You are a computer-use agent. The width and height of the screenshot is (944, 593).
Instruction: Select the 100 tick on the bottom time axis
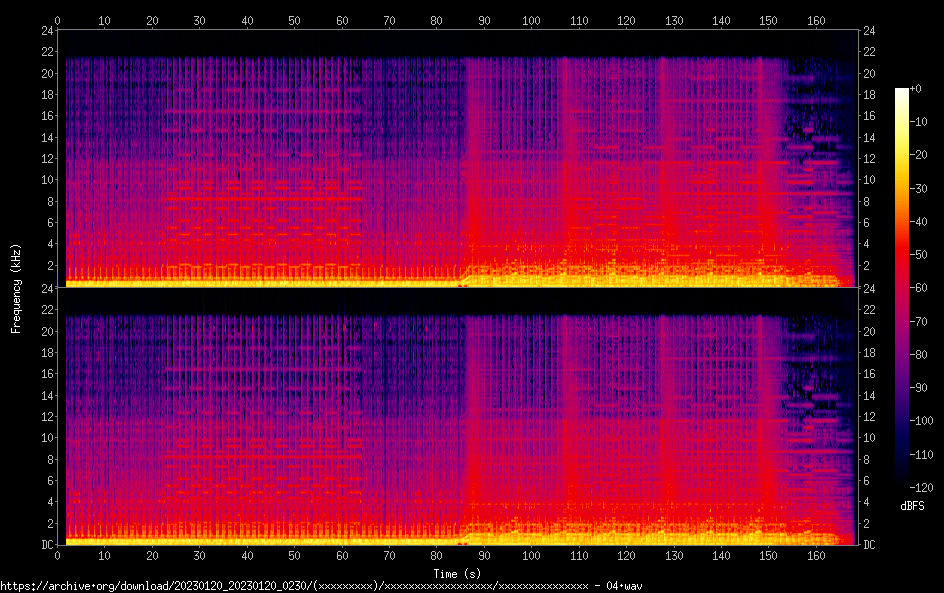pyautogui.click(x=531, y=556)
